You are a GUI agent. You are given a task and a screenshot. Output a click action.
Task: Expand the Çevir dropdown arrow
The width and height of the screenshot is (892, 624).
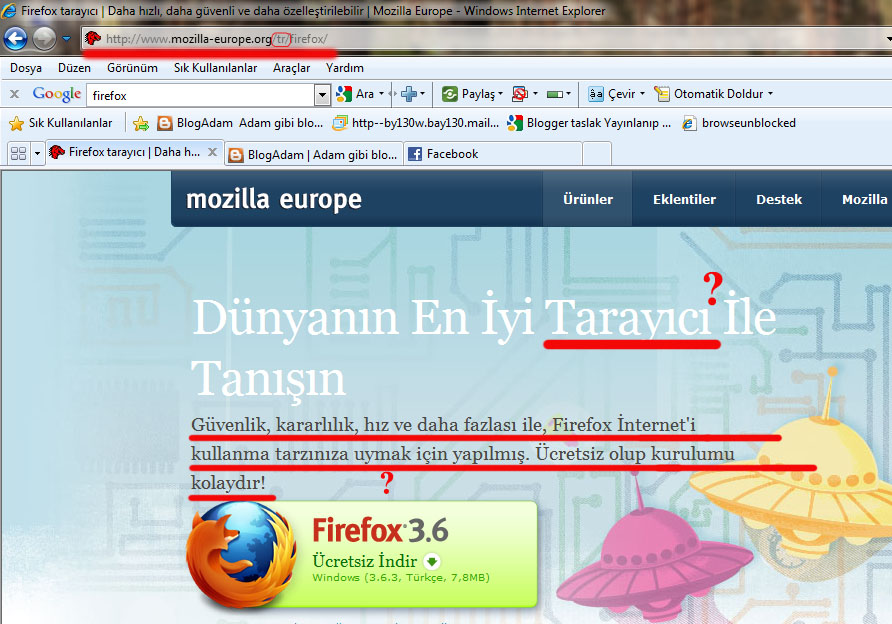coord(642,94)
